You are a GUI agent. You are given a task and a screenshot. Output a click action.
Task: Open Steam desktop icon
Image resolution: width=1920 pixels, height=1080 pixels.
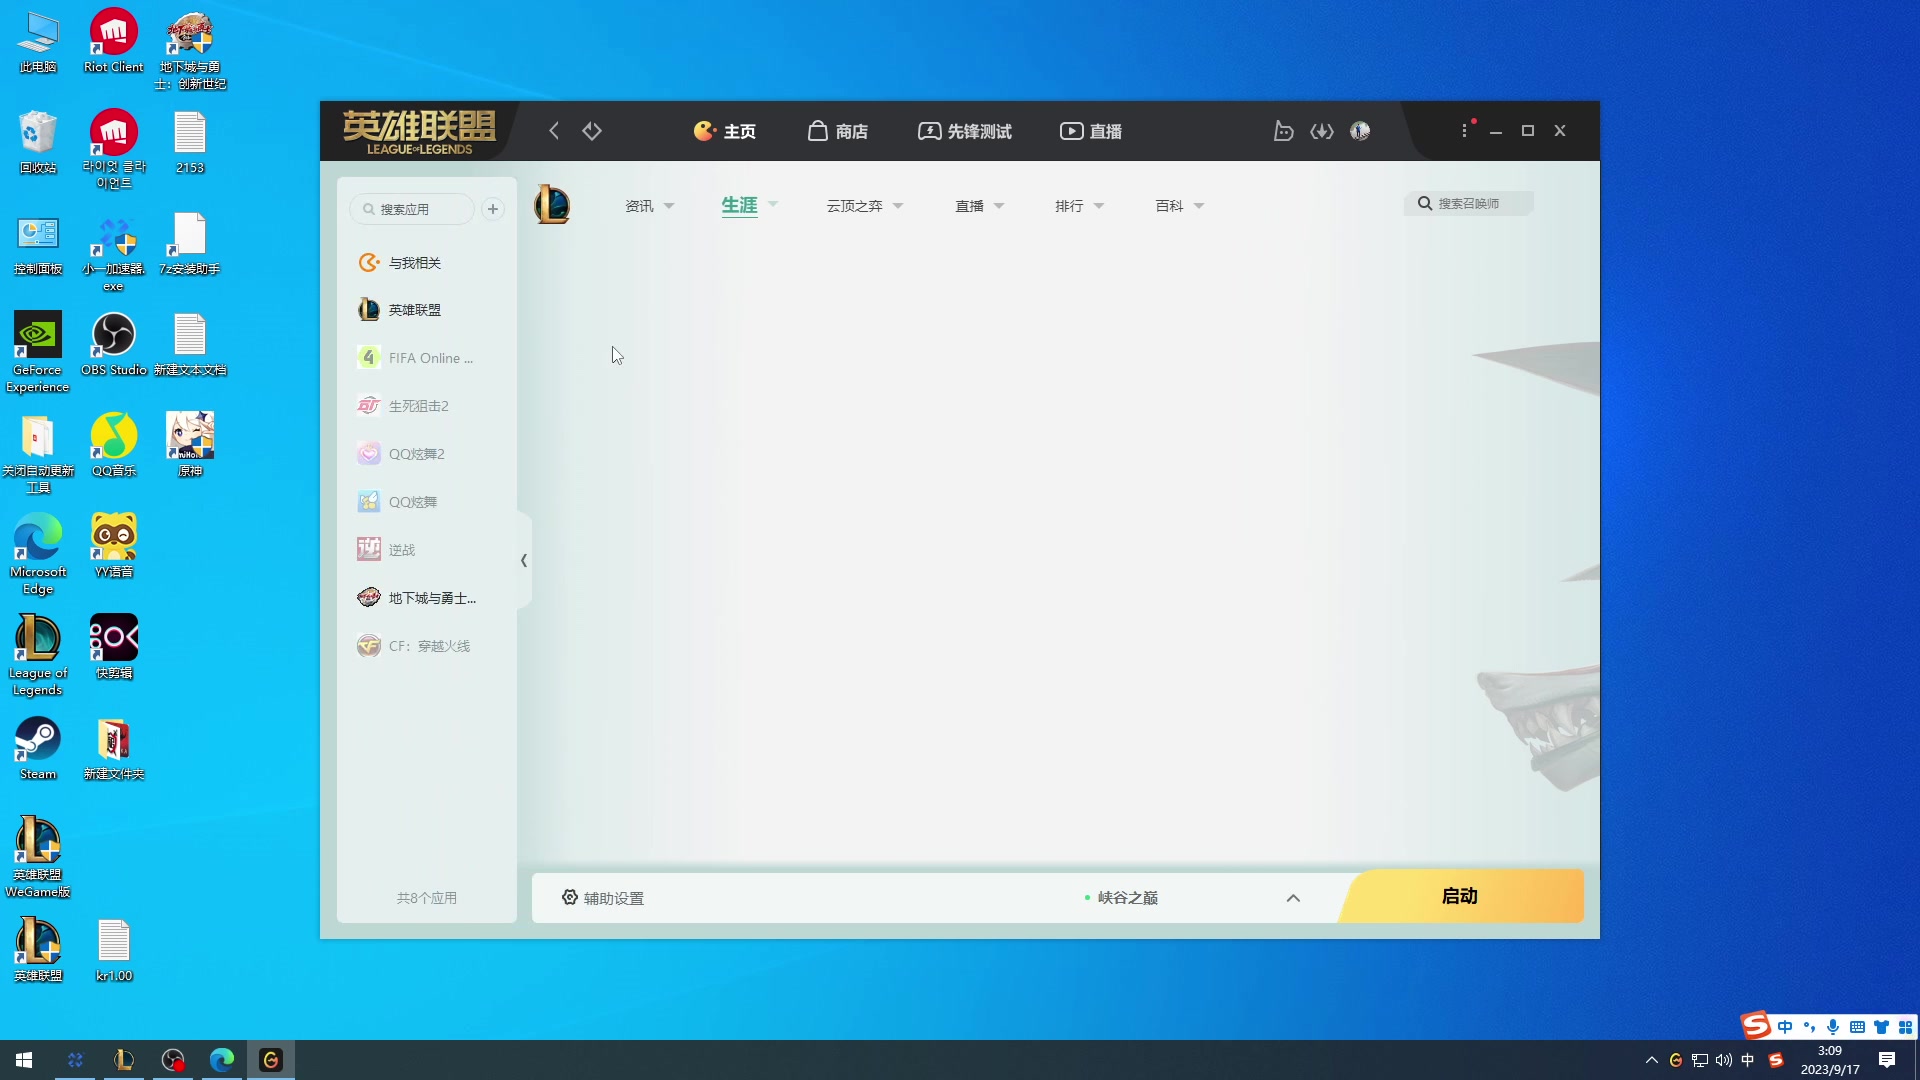[38, 748]
